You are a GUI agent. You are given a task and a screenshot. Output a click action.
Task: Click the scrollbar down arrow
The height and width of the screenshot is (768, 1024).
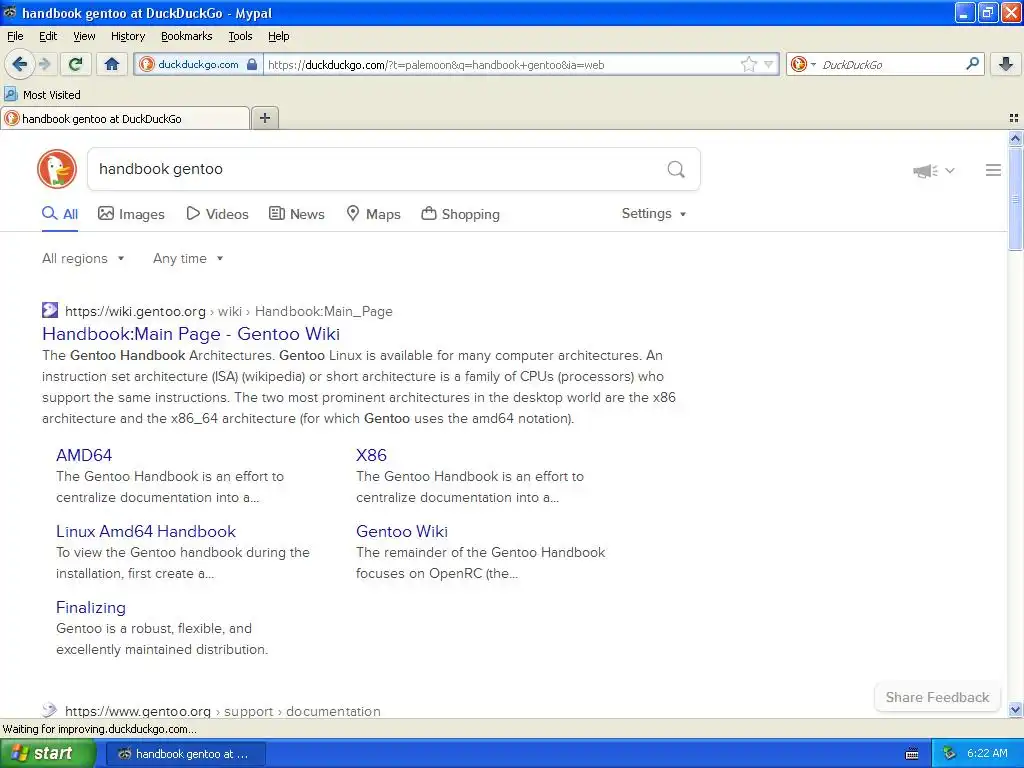pyautogui.click(x=1015, y=710)
